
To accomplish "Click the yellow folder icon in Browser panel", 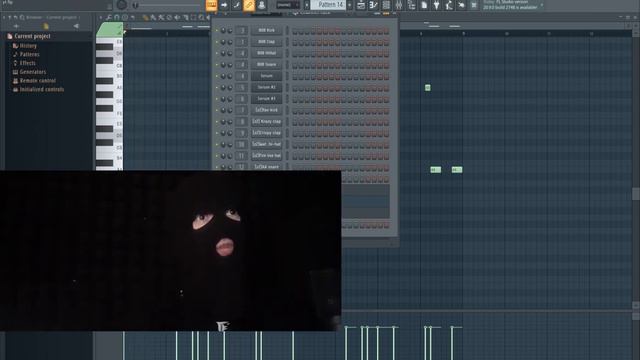I will click(x=46, y=27).
